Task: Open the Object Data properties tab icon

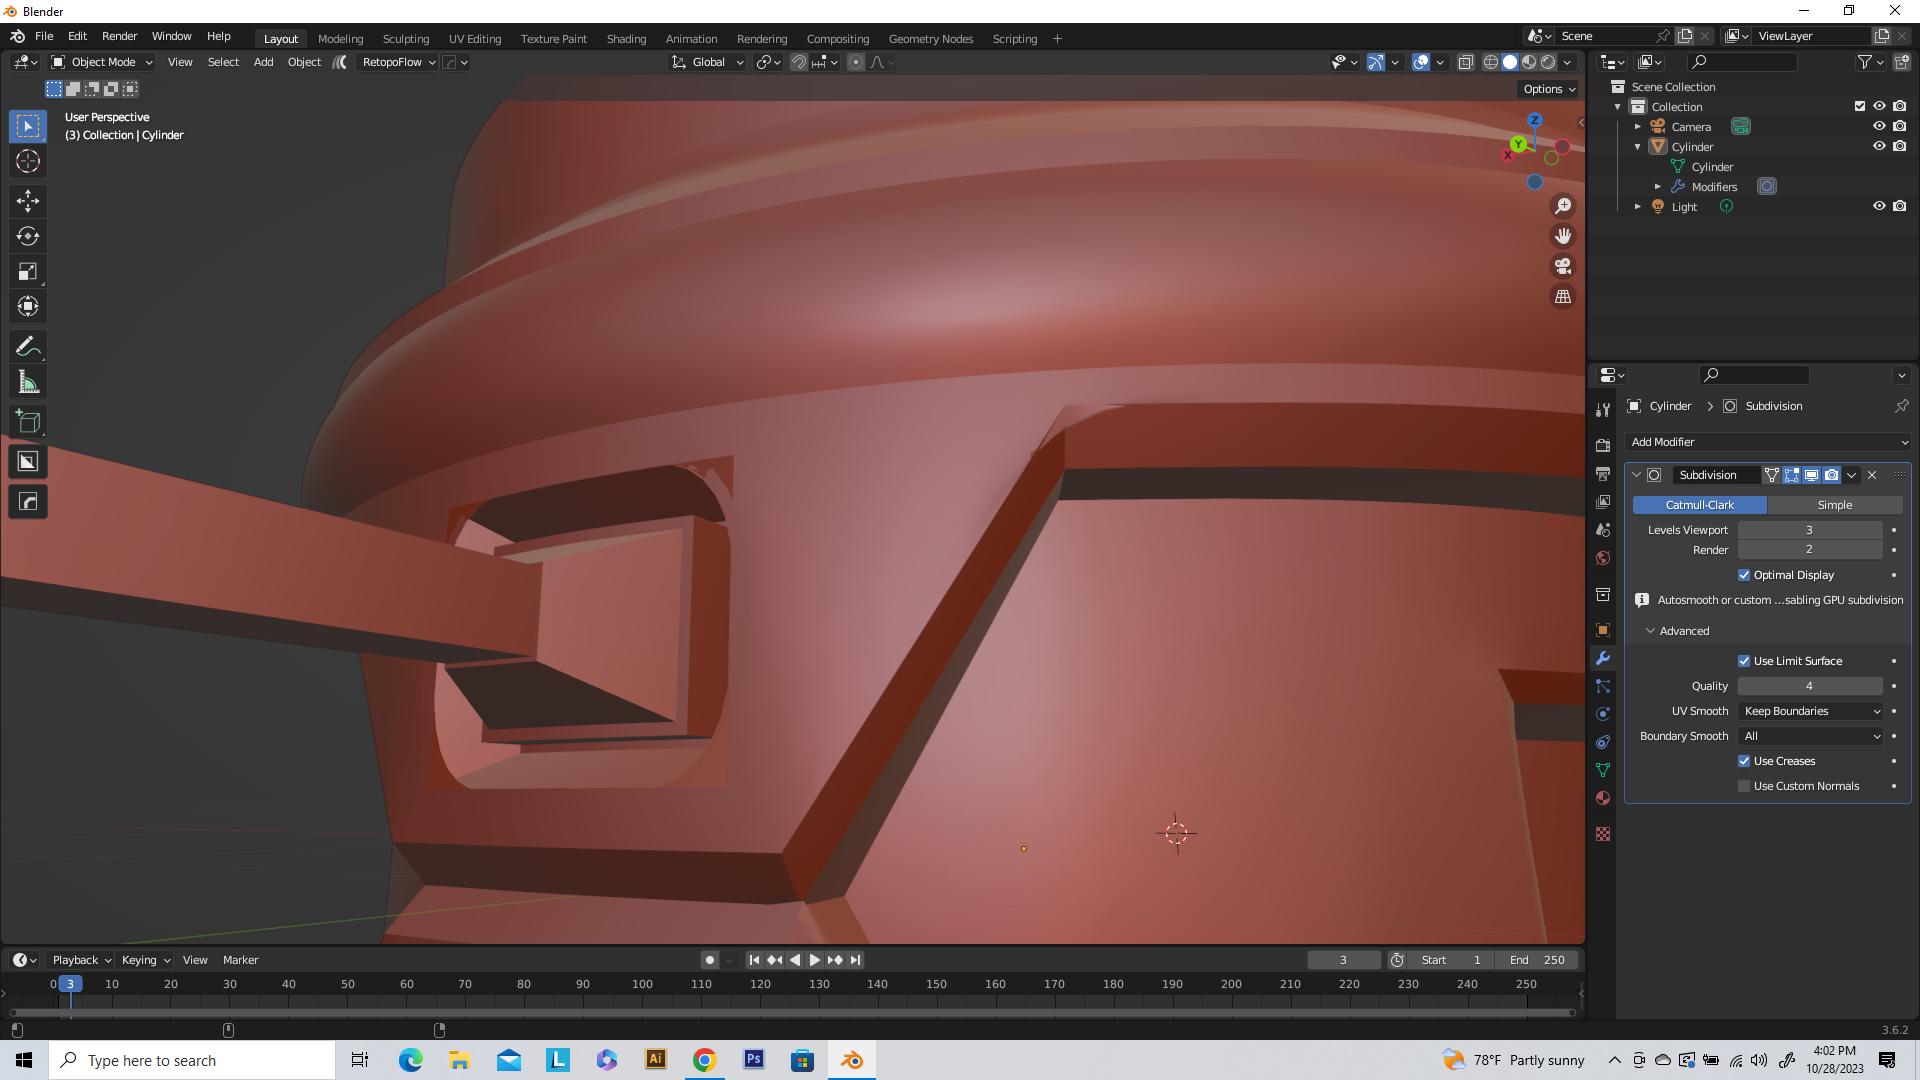Action: pyautogui.click(x=1603, y=770)
